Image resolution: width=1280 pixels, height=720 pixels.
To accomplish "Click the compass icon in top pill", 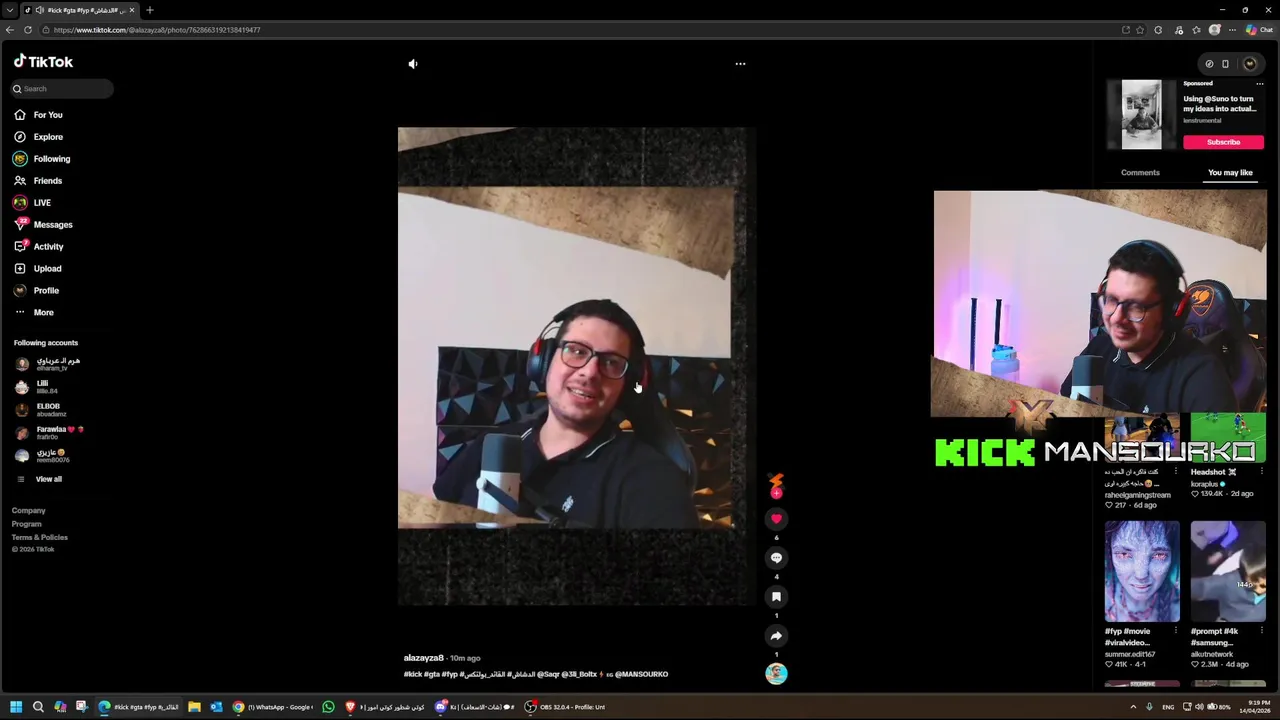I will pos(1209,64).
